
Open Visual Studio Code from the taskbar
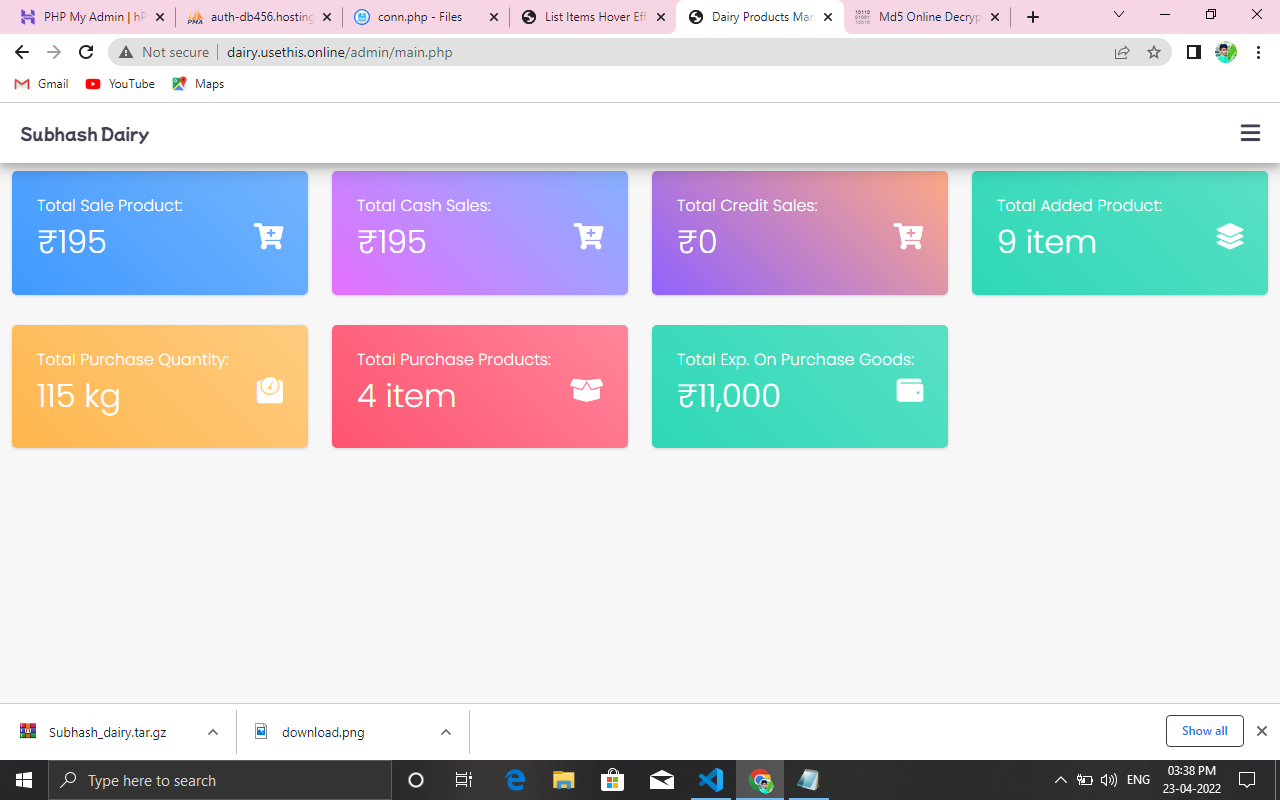[711, 780]
